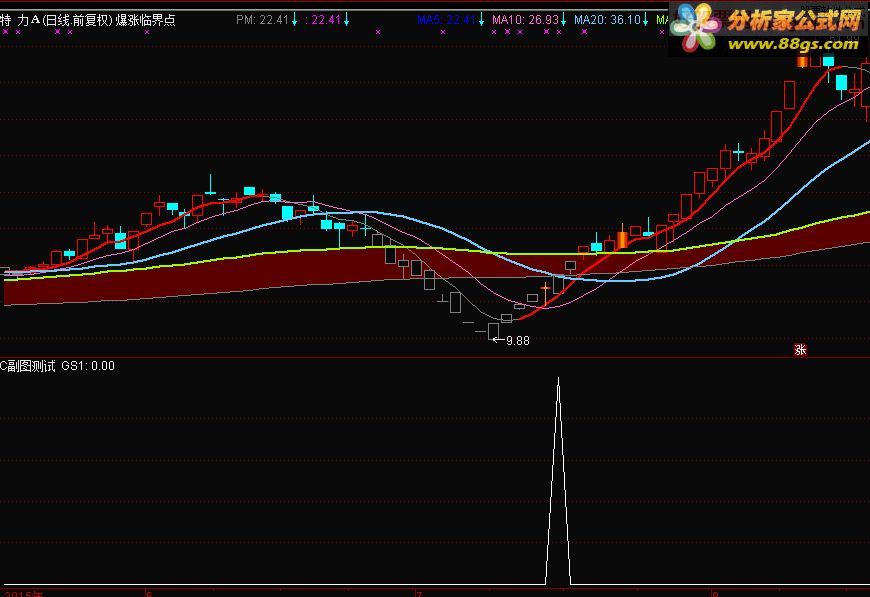The image size is (870, 597).
Task: Click the month 8 marker on time axis
Action: [715, 594]
